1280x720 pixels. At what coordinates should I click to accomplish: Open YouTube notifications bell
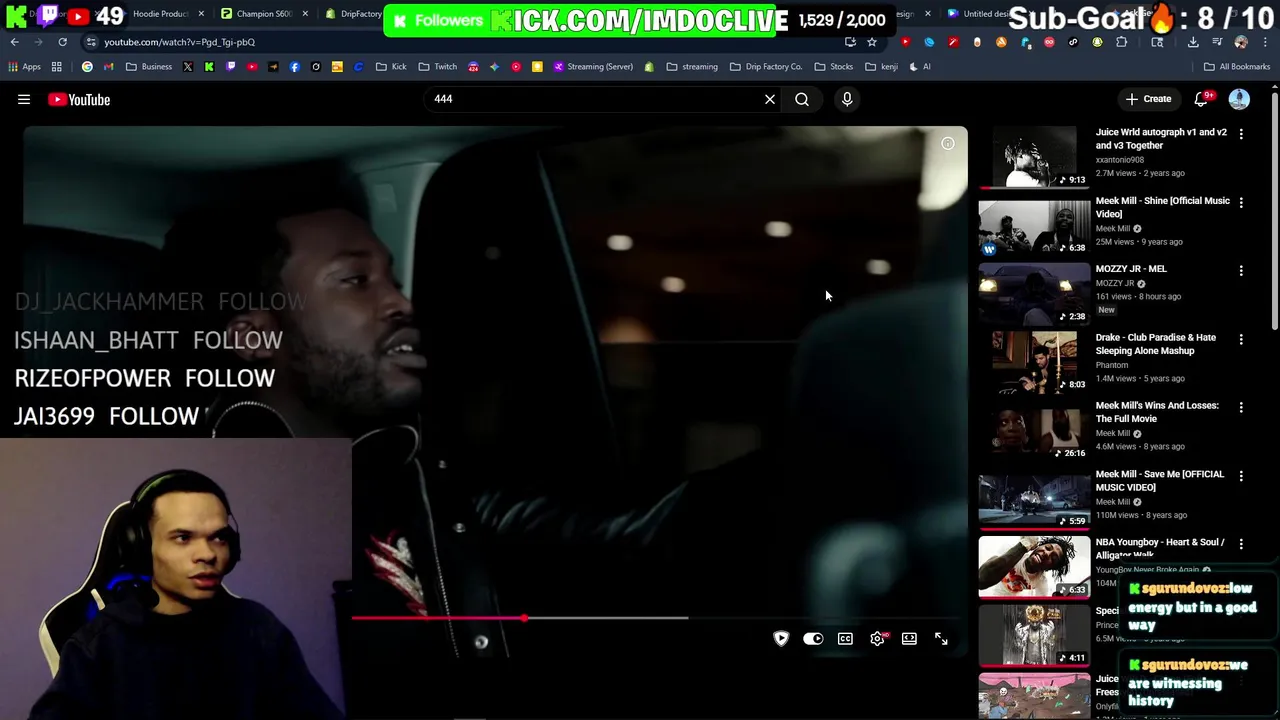point(1203,99)
